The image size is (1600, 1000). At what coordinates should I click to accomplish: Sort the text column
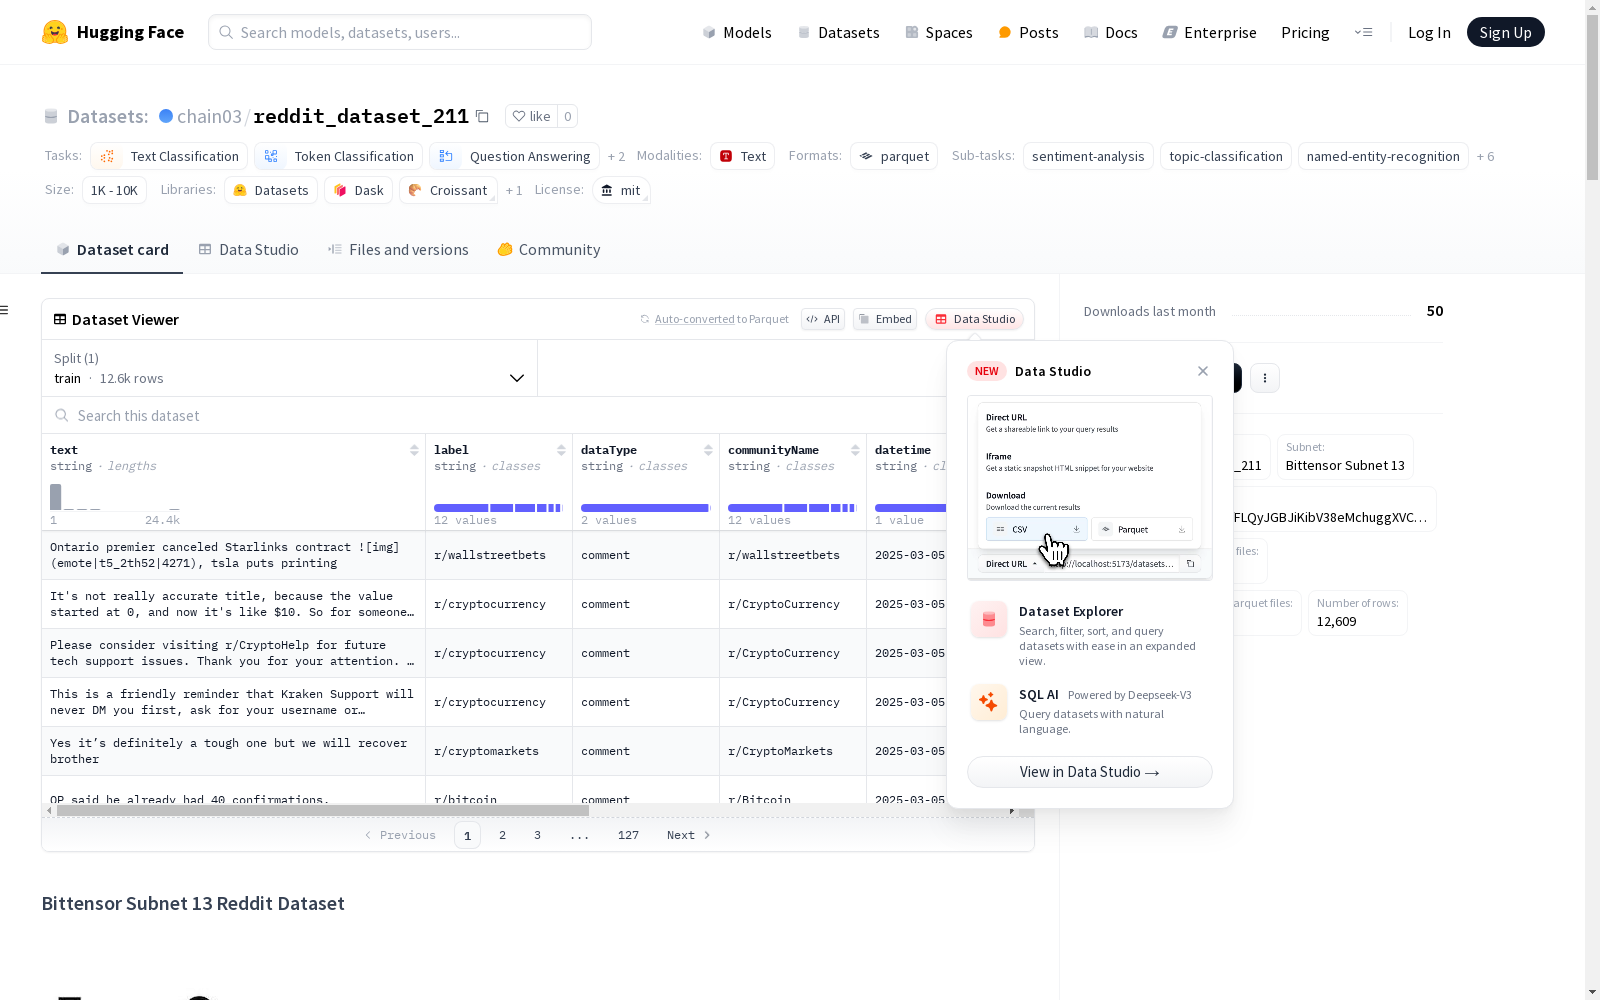click(414, 450)
